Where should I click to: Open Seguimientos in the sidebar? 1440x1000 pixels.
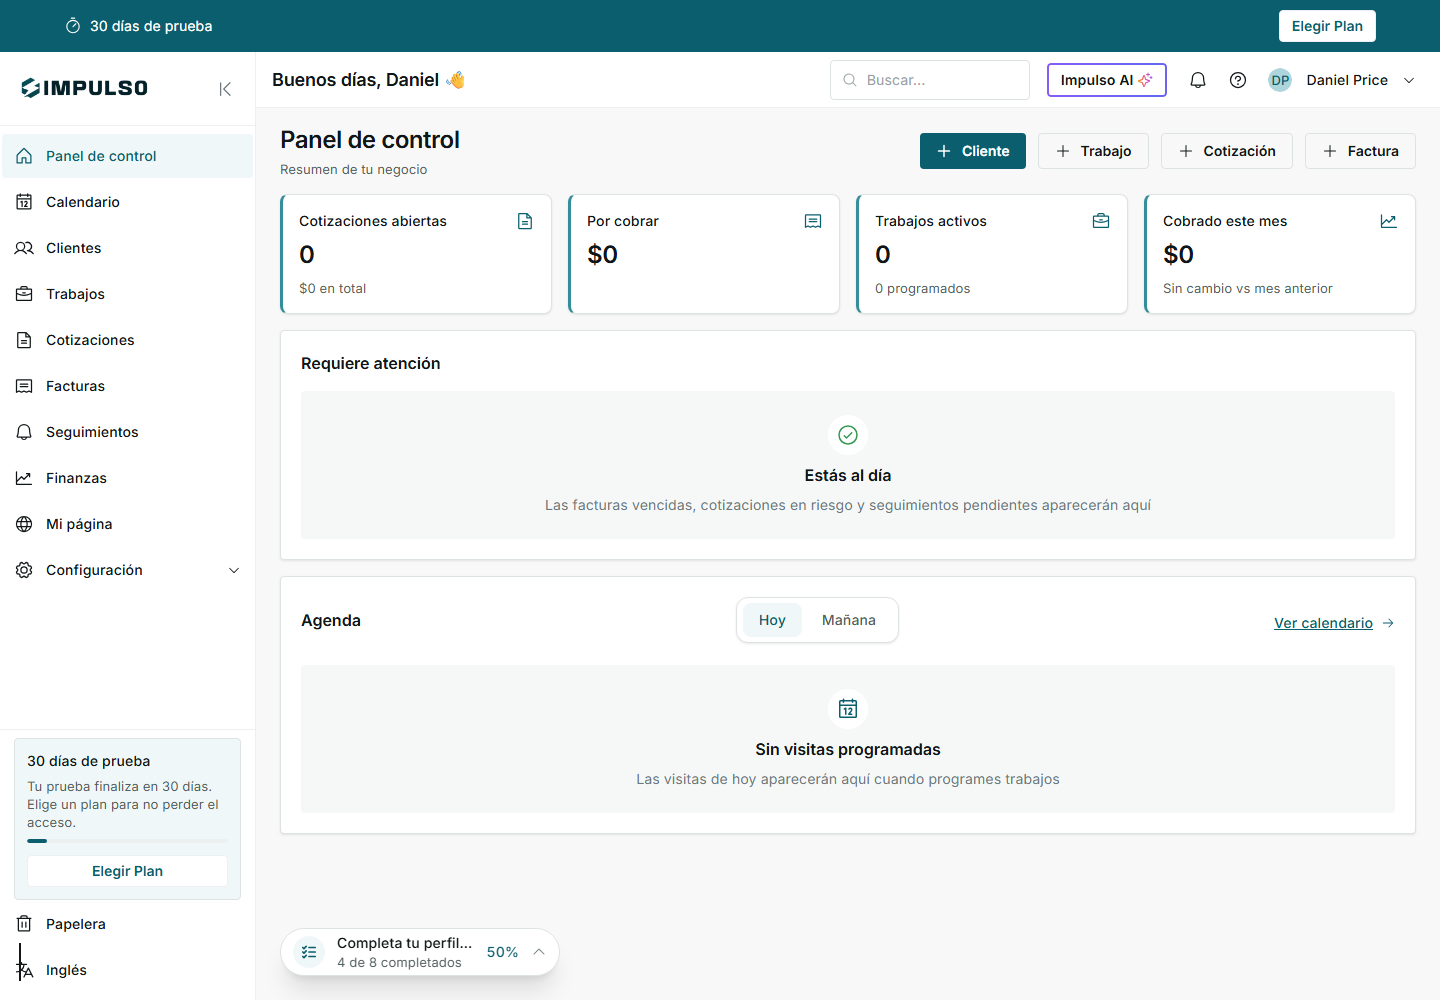pyautogui.click(x=128, y=432)
